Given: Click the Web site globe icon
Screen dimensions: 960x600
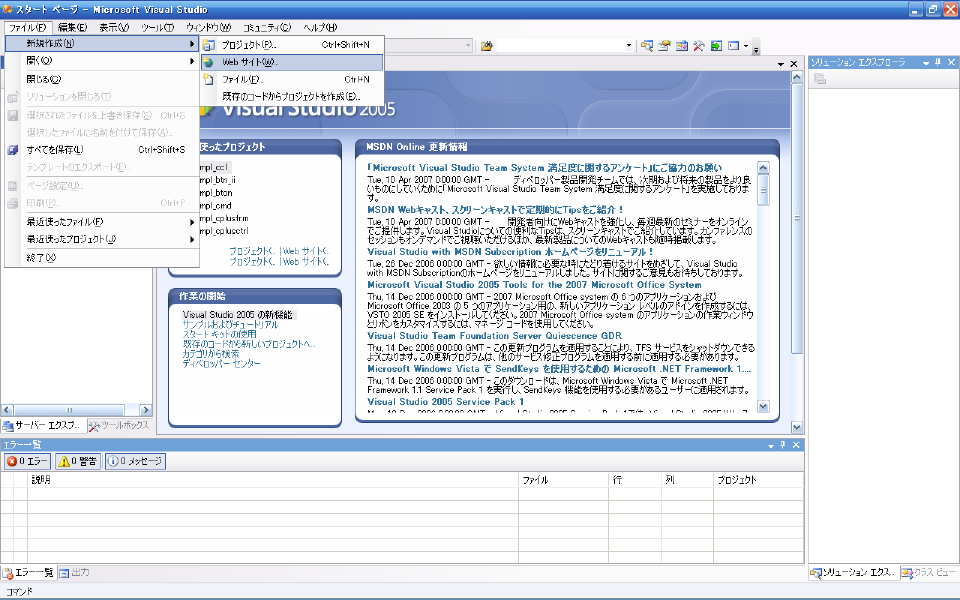Looking at the screenshot, I should tap(209, 62).
